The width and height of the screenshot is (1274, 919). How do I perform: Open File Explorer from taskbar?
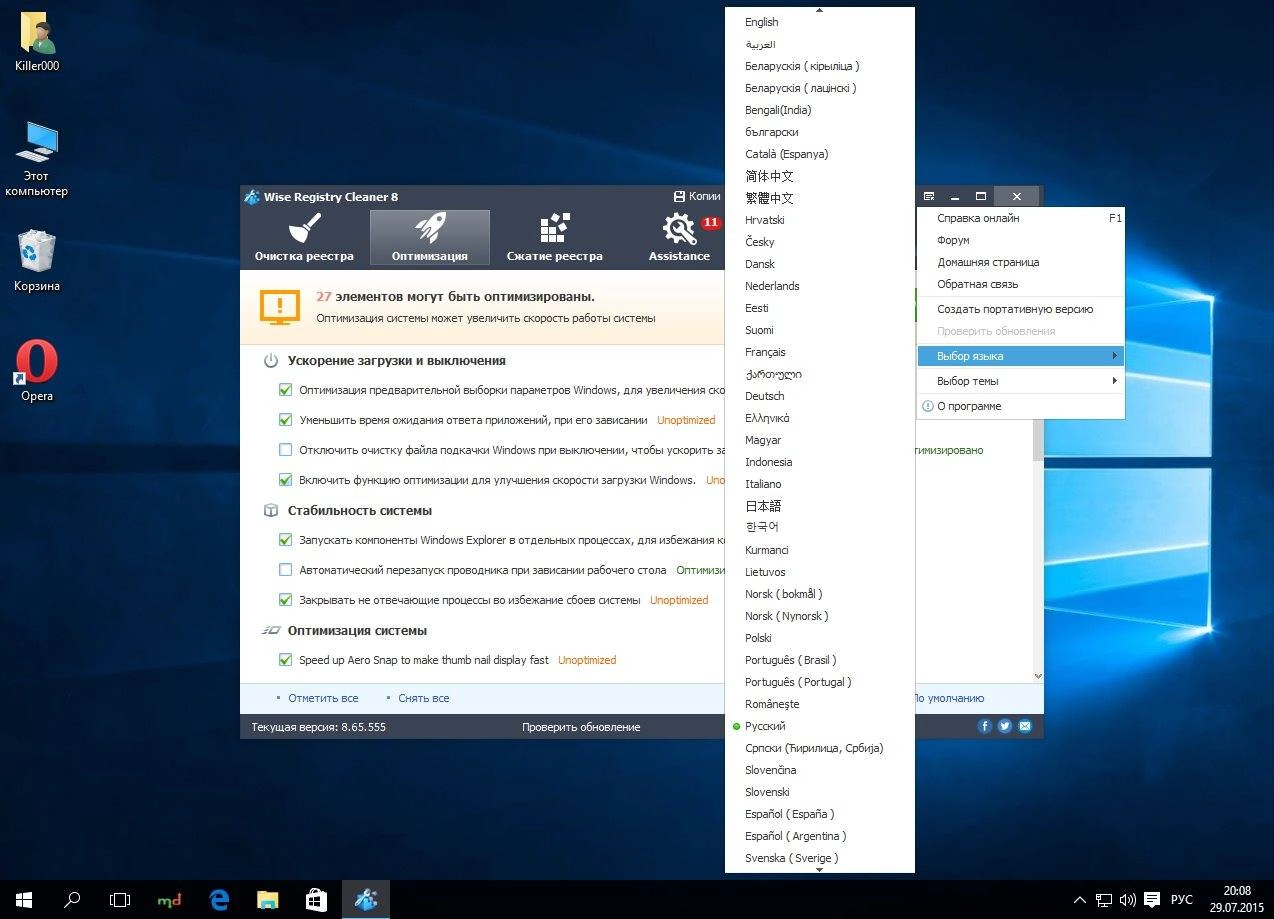click(267, 900)
